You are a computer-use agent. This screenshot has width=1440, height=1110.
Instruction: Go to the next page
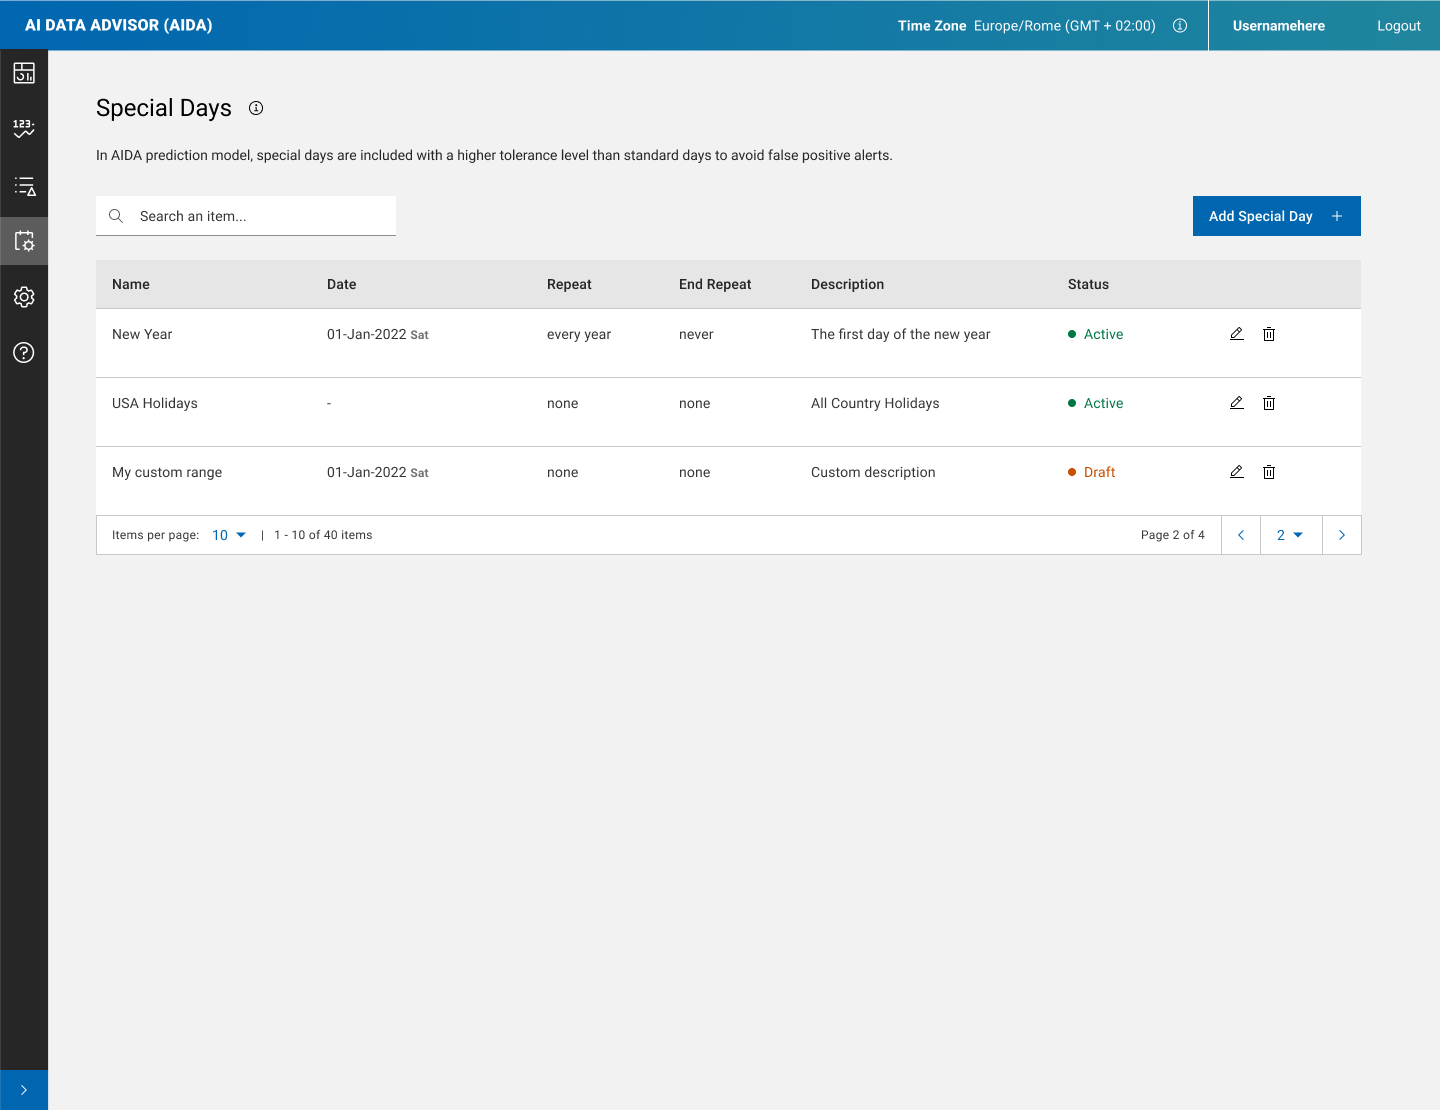click(1342, 535)
